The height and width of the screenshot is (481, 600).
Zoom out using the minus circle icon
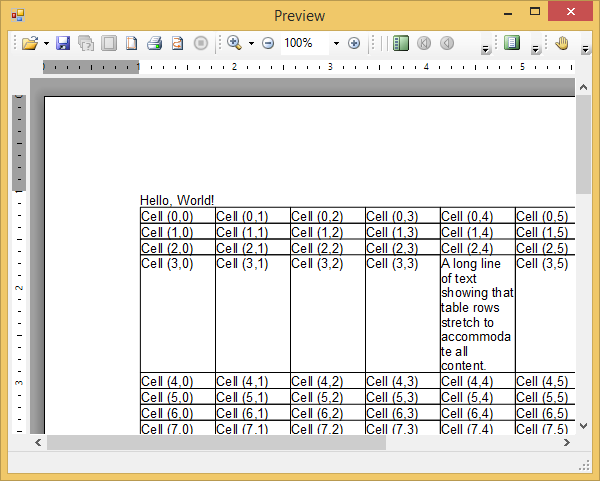(268, 43)
